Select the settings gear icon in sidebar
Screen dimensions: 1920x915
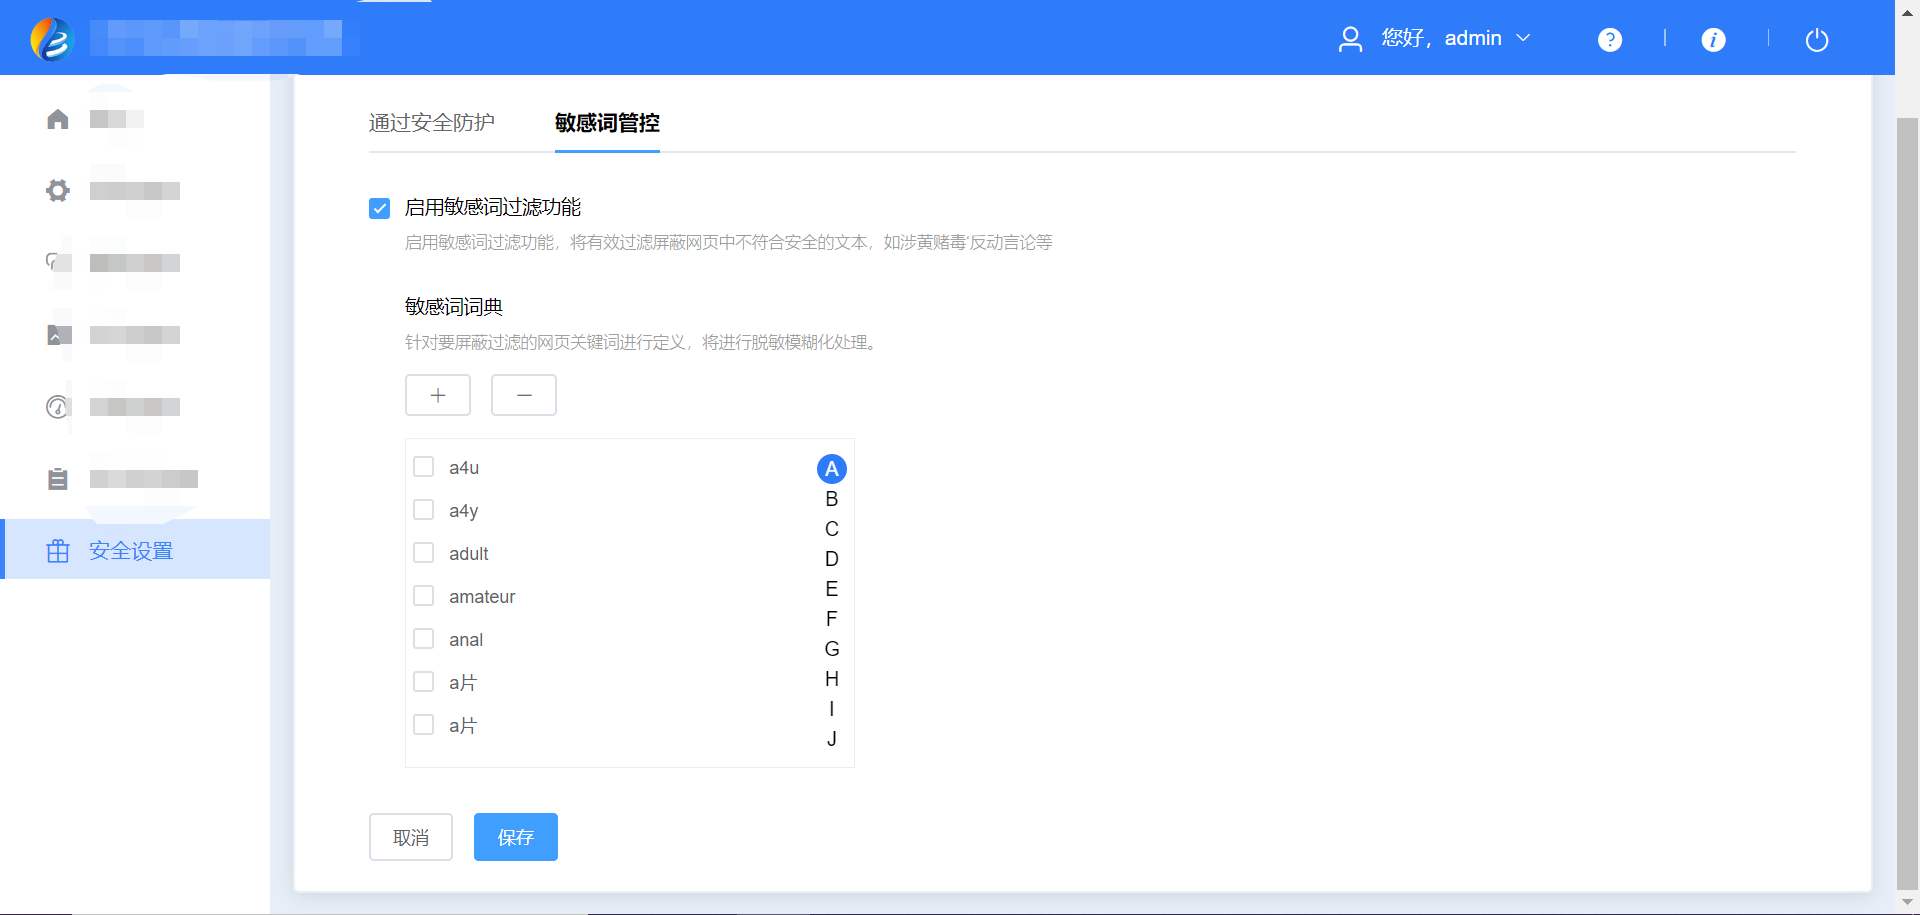click(x=57, y=190)
